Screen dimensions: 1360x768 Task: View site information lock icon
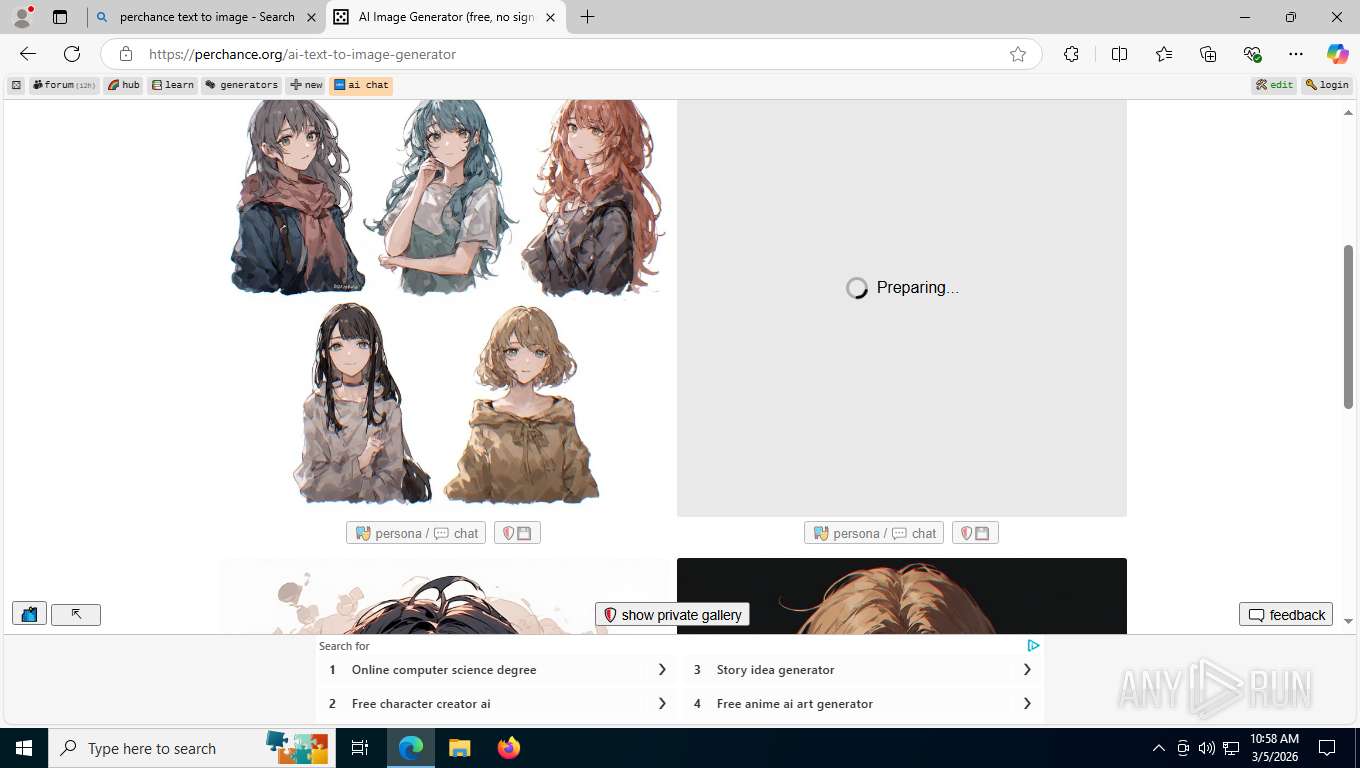tap(125, 54)
